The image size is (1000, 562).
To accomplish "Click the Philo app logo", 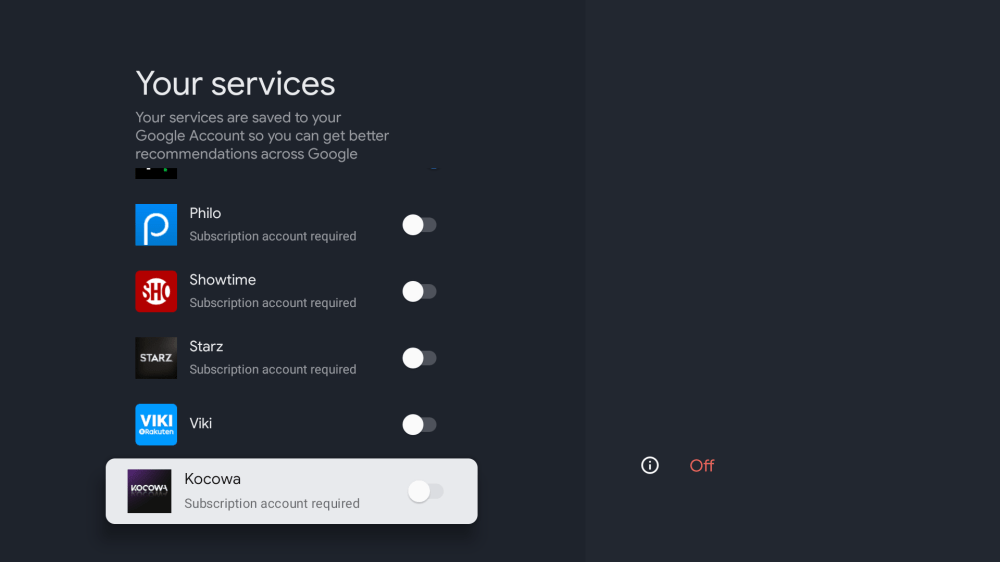I will [x=156, y=225].
